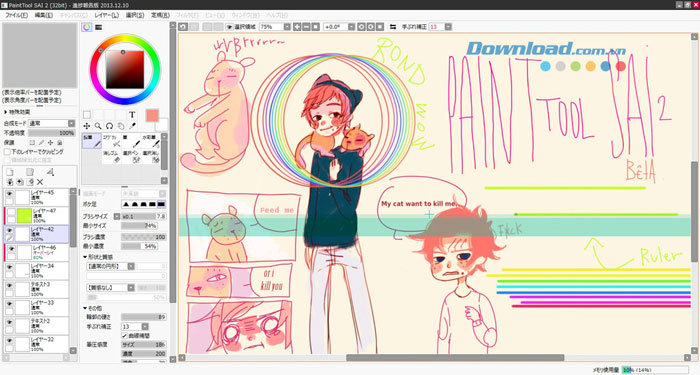700x375 pixels.
Task: Select the eraser (消しゴム) tool preset
Action: (x=112, y=157)
